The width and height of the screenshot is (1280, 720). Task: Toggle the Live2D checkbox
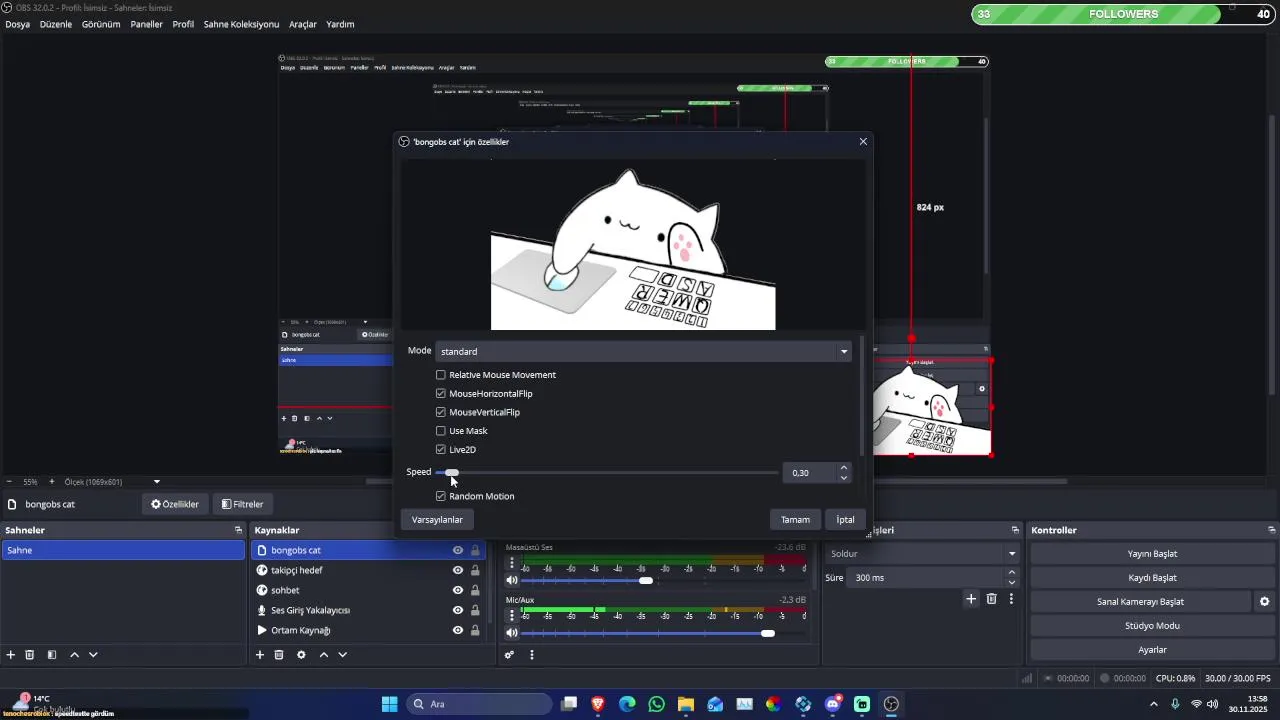[441, 450]
